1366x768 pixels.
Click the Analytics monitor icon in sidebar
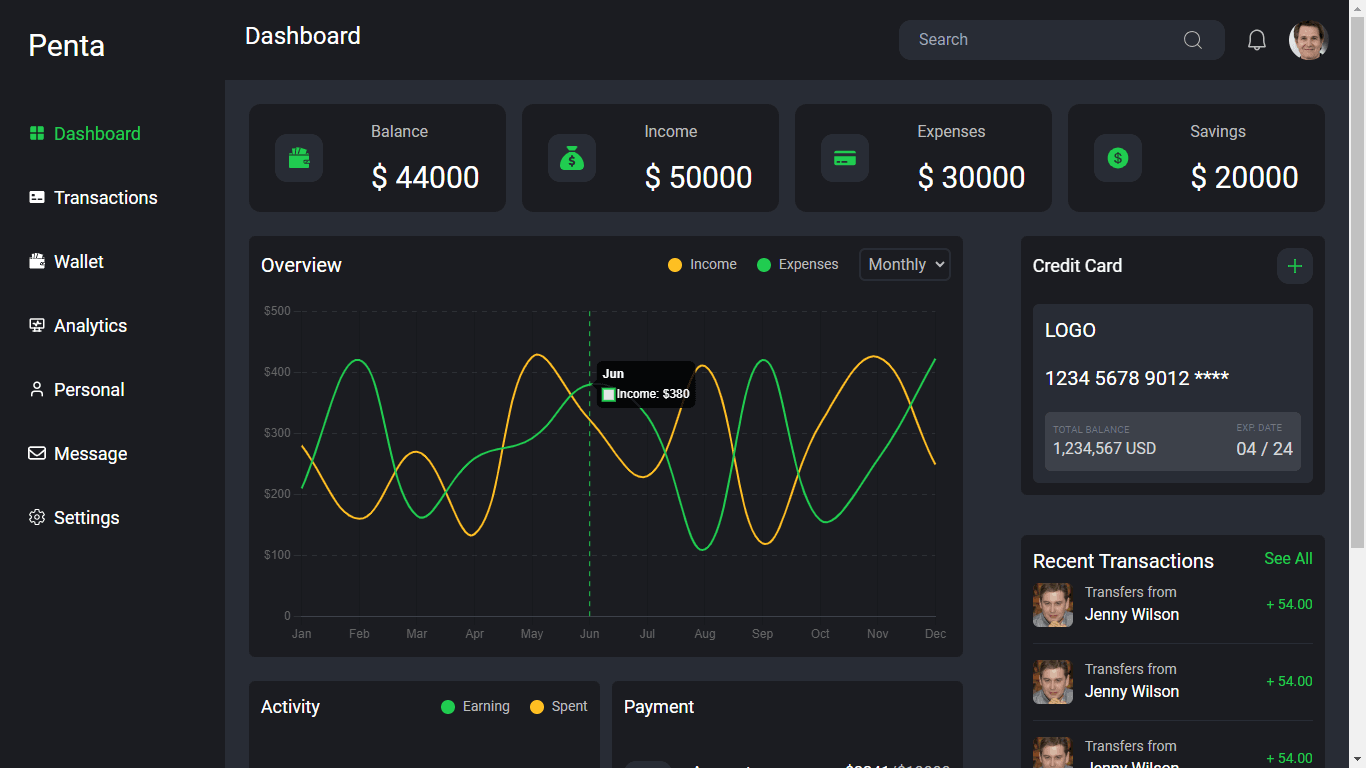37,325
